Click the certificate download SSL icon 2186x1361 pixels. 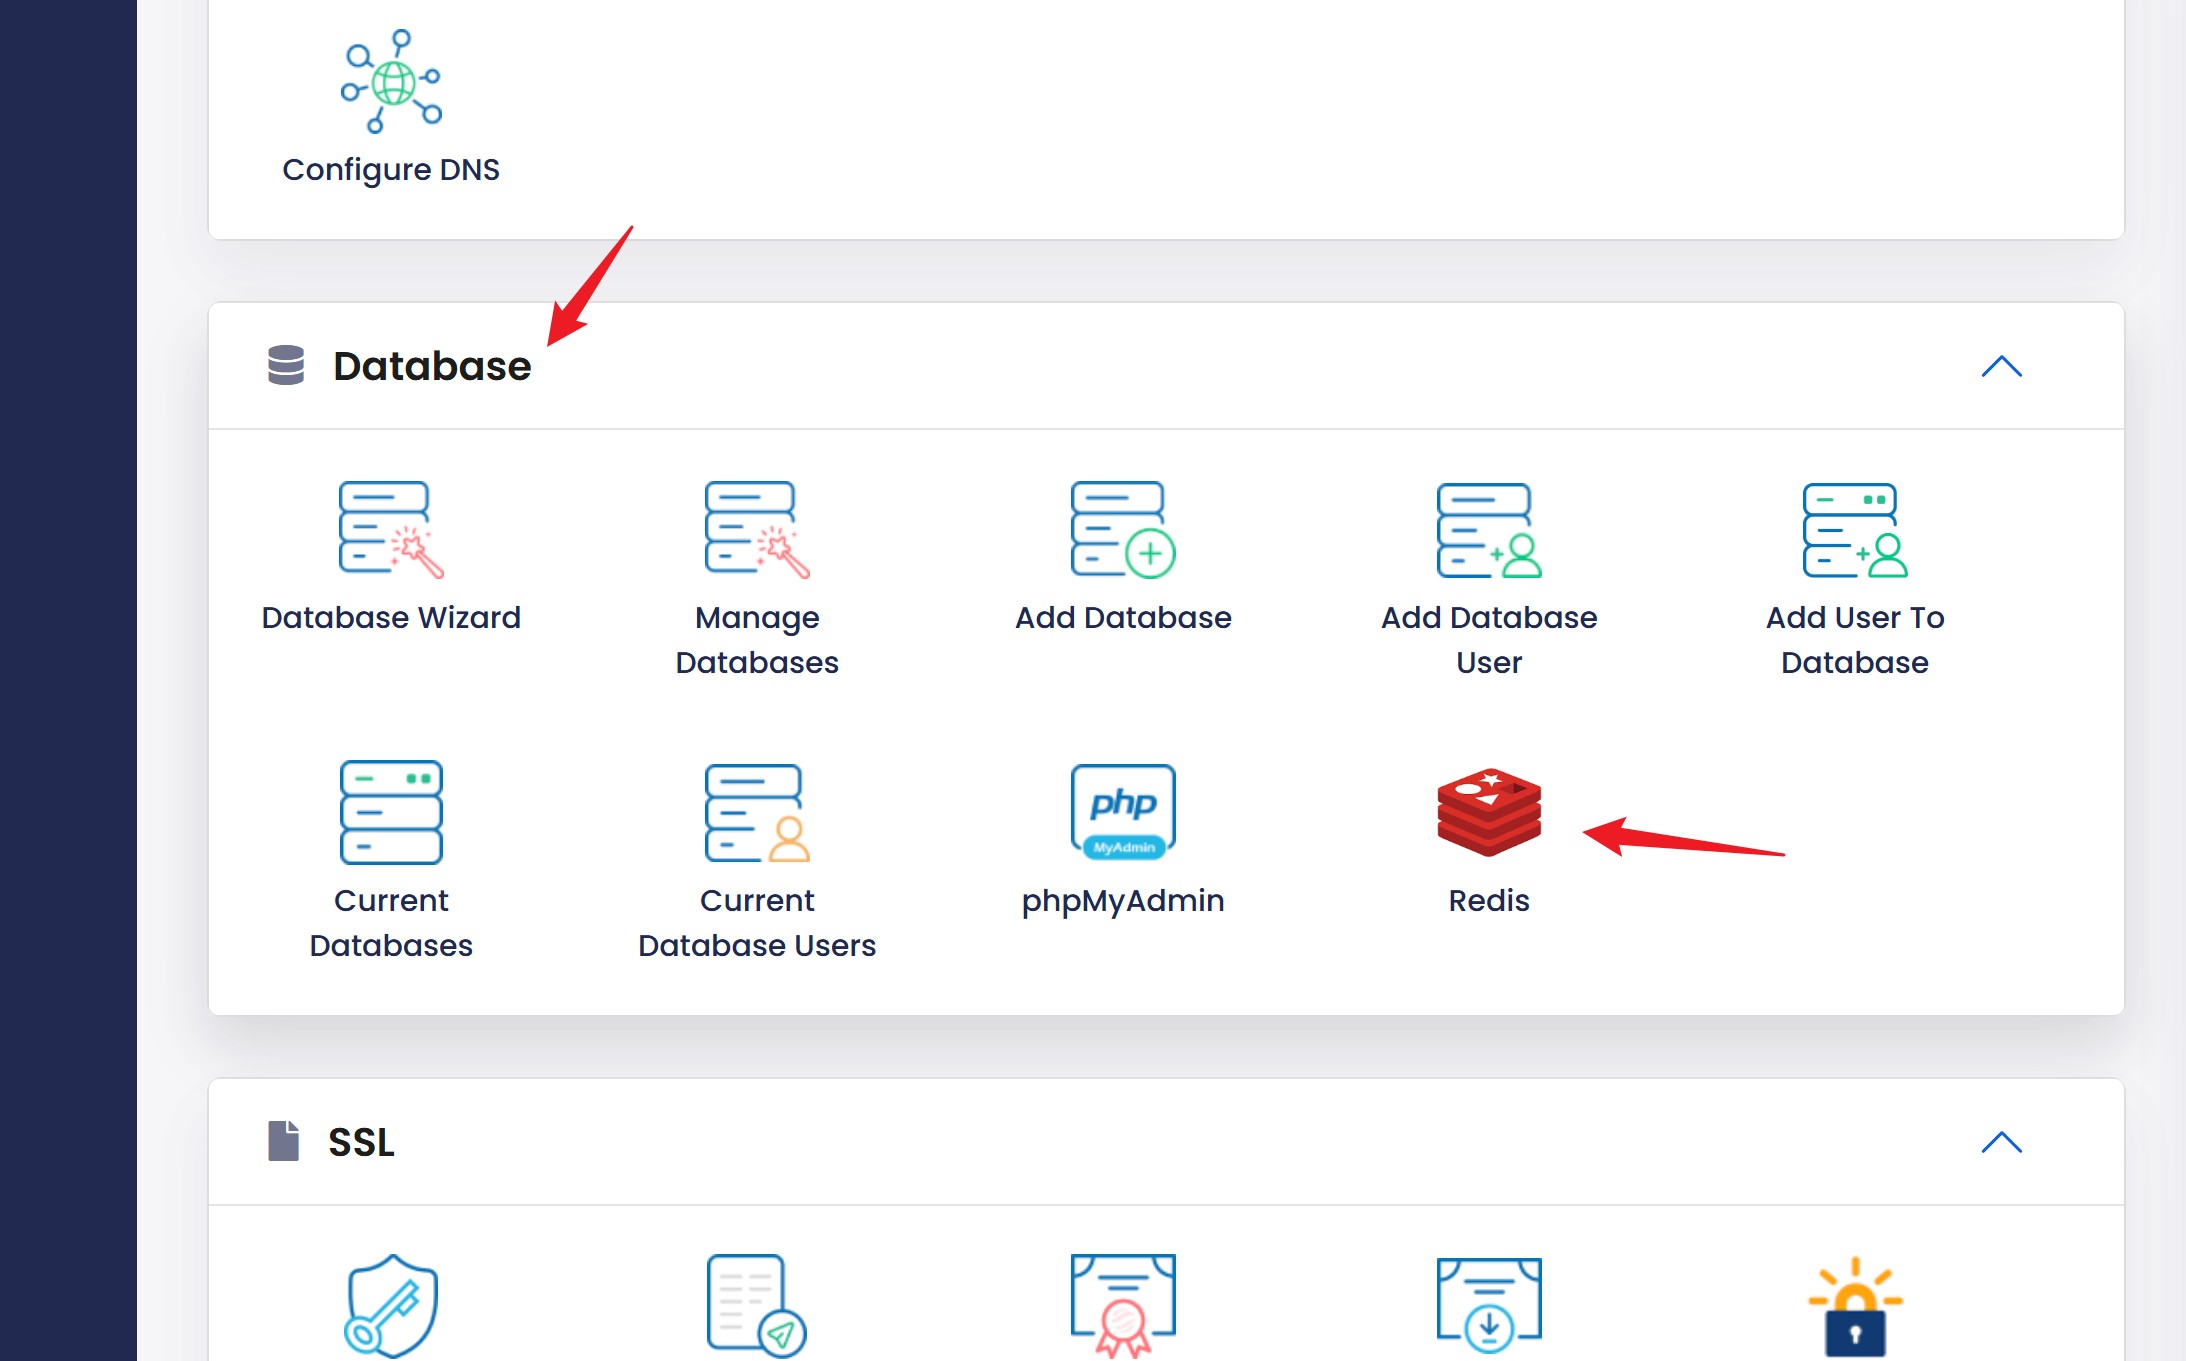[1489, 1305]
